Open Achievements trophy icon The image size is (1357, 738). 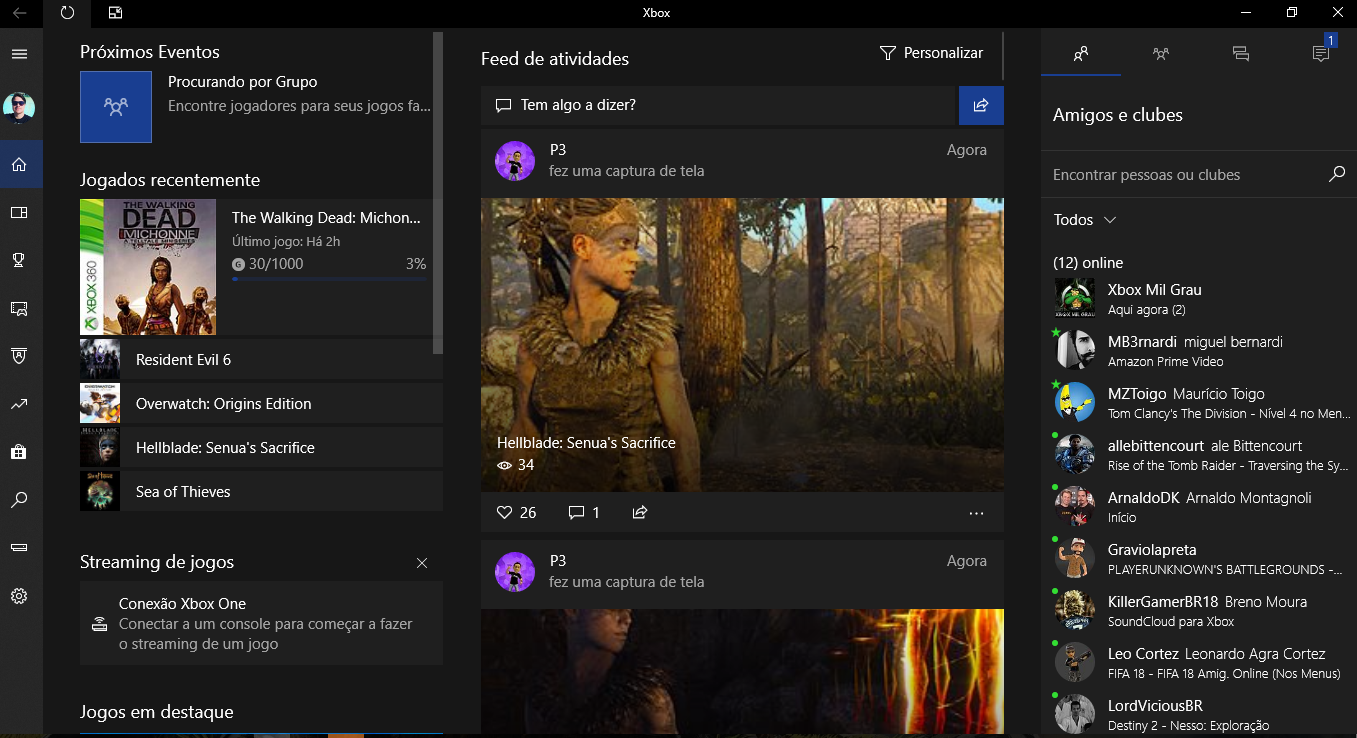point(19,260)
